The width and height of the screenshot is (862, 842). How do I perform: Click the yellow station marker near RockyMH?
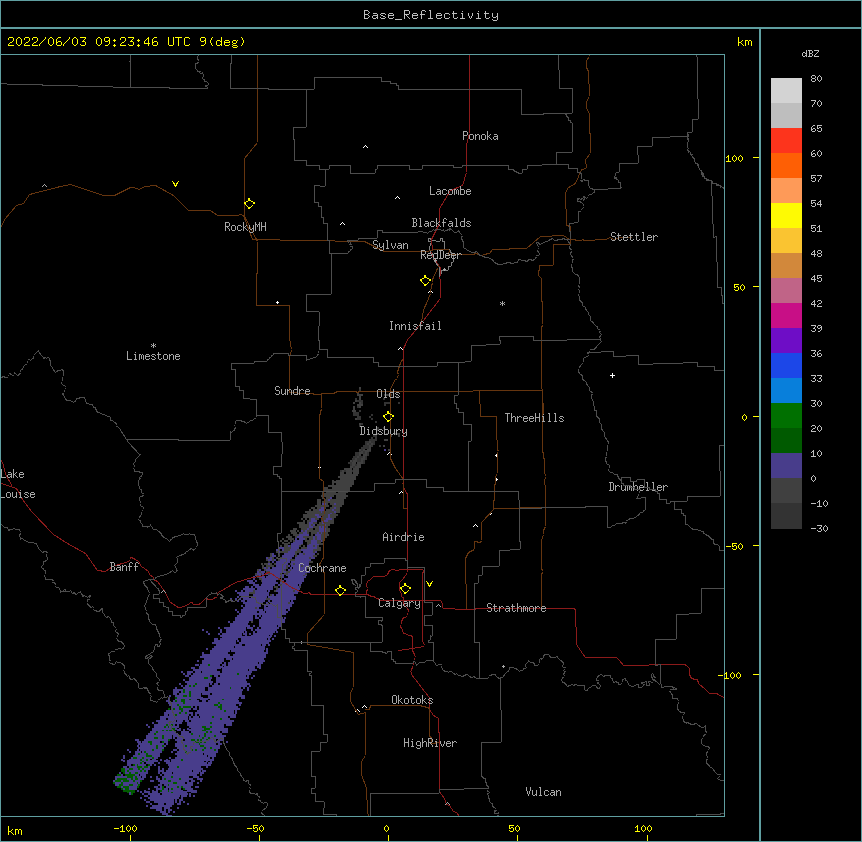(249, 203)
